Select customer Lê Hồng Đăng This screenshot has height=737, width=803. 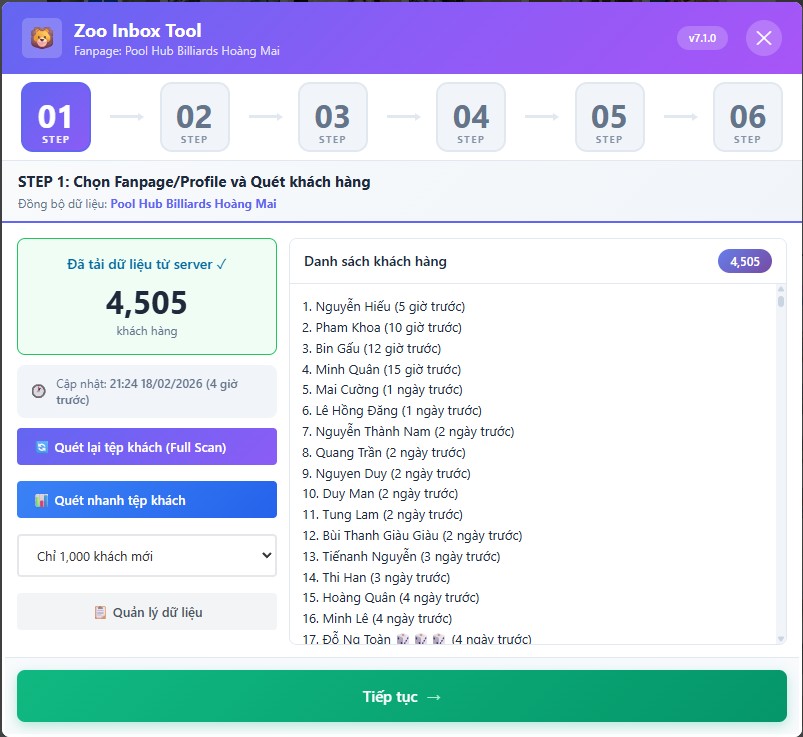pyautogui.click(x=392, y=411)
